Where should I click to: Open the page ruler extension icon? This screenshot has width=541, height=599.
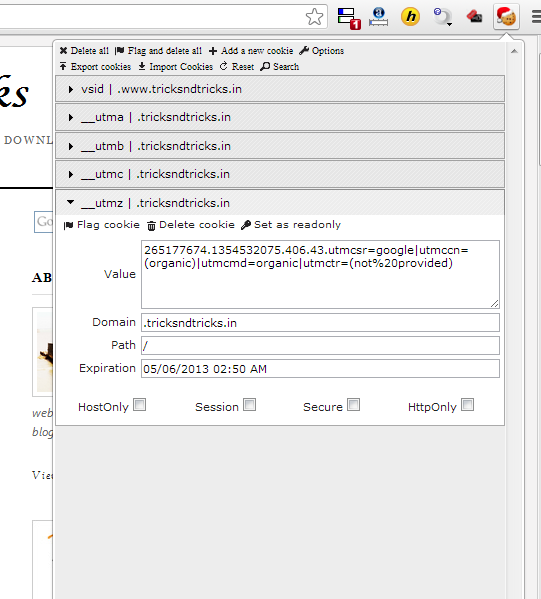(x=378, y=17)
